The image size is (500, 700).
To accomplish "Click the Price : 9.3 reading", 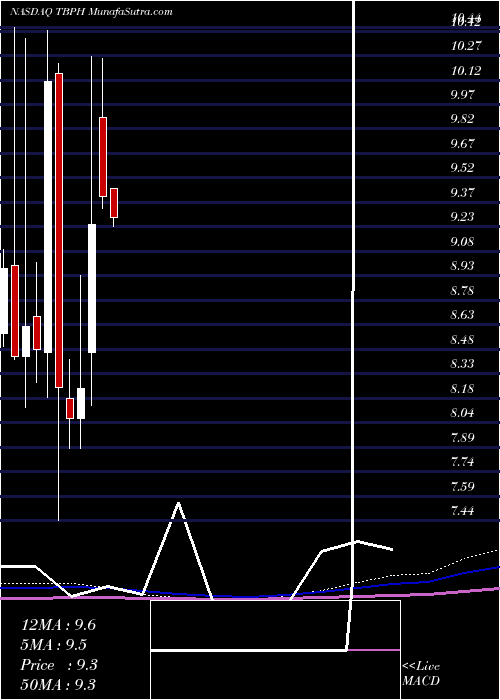I will (x=59, y=665).
